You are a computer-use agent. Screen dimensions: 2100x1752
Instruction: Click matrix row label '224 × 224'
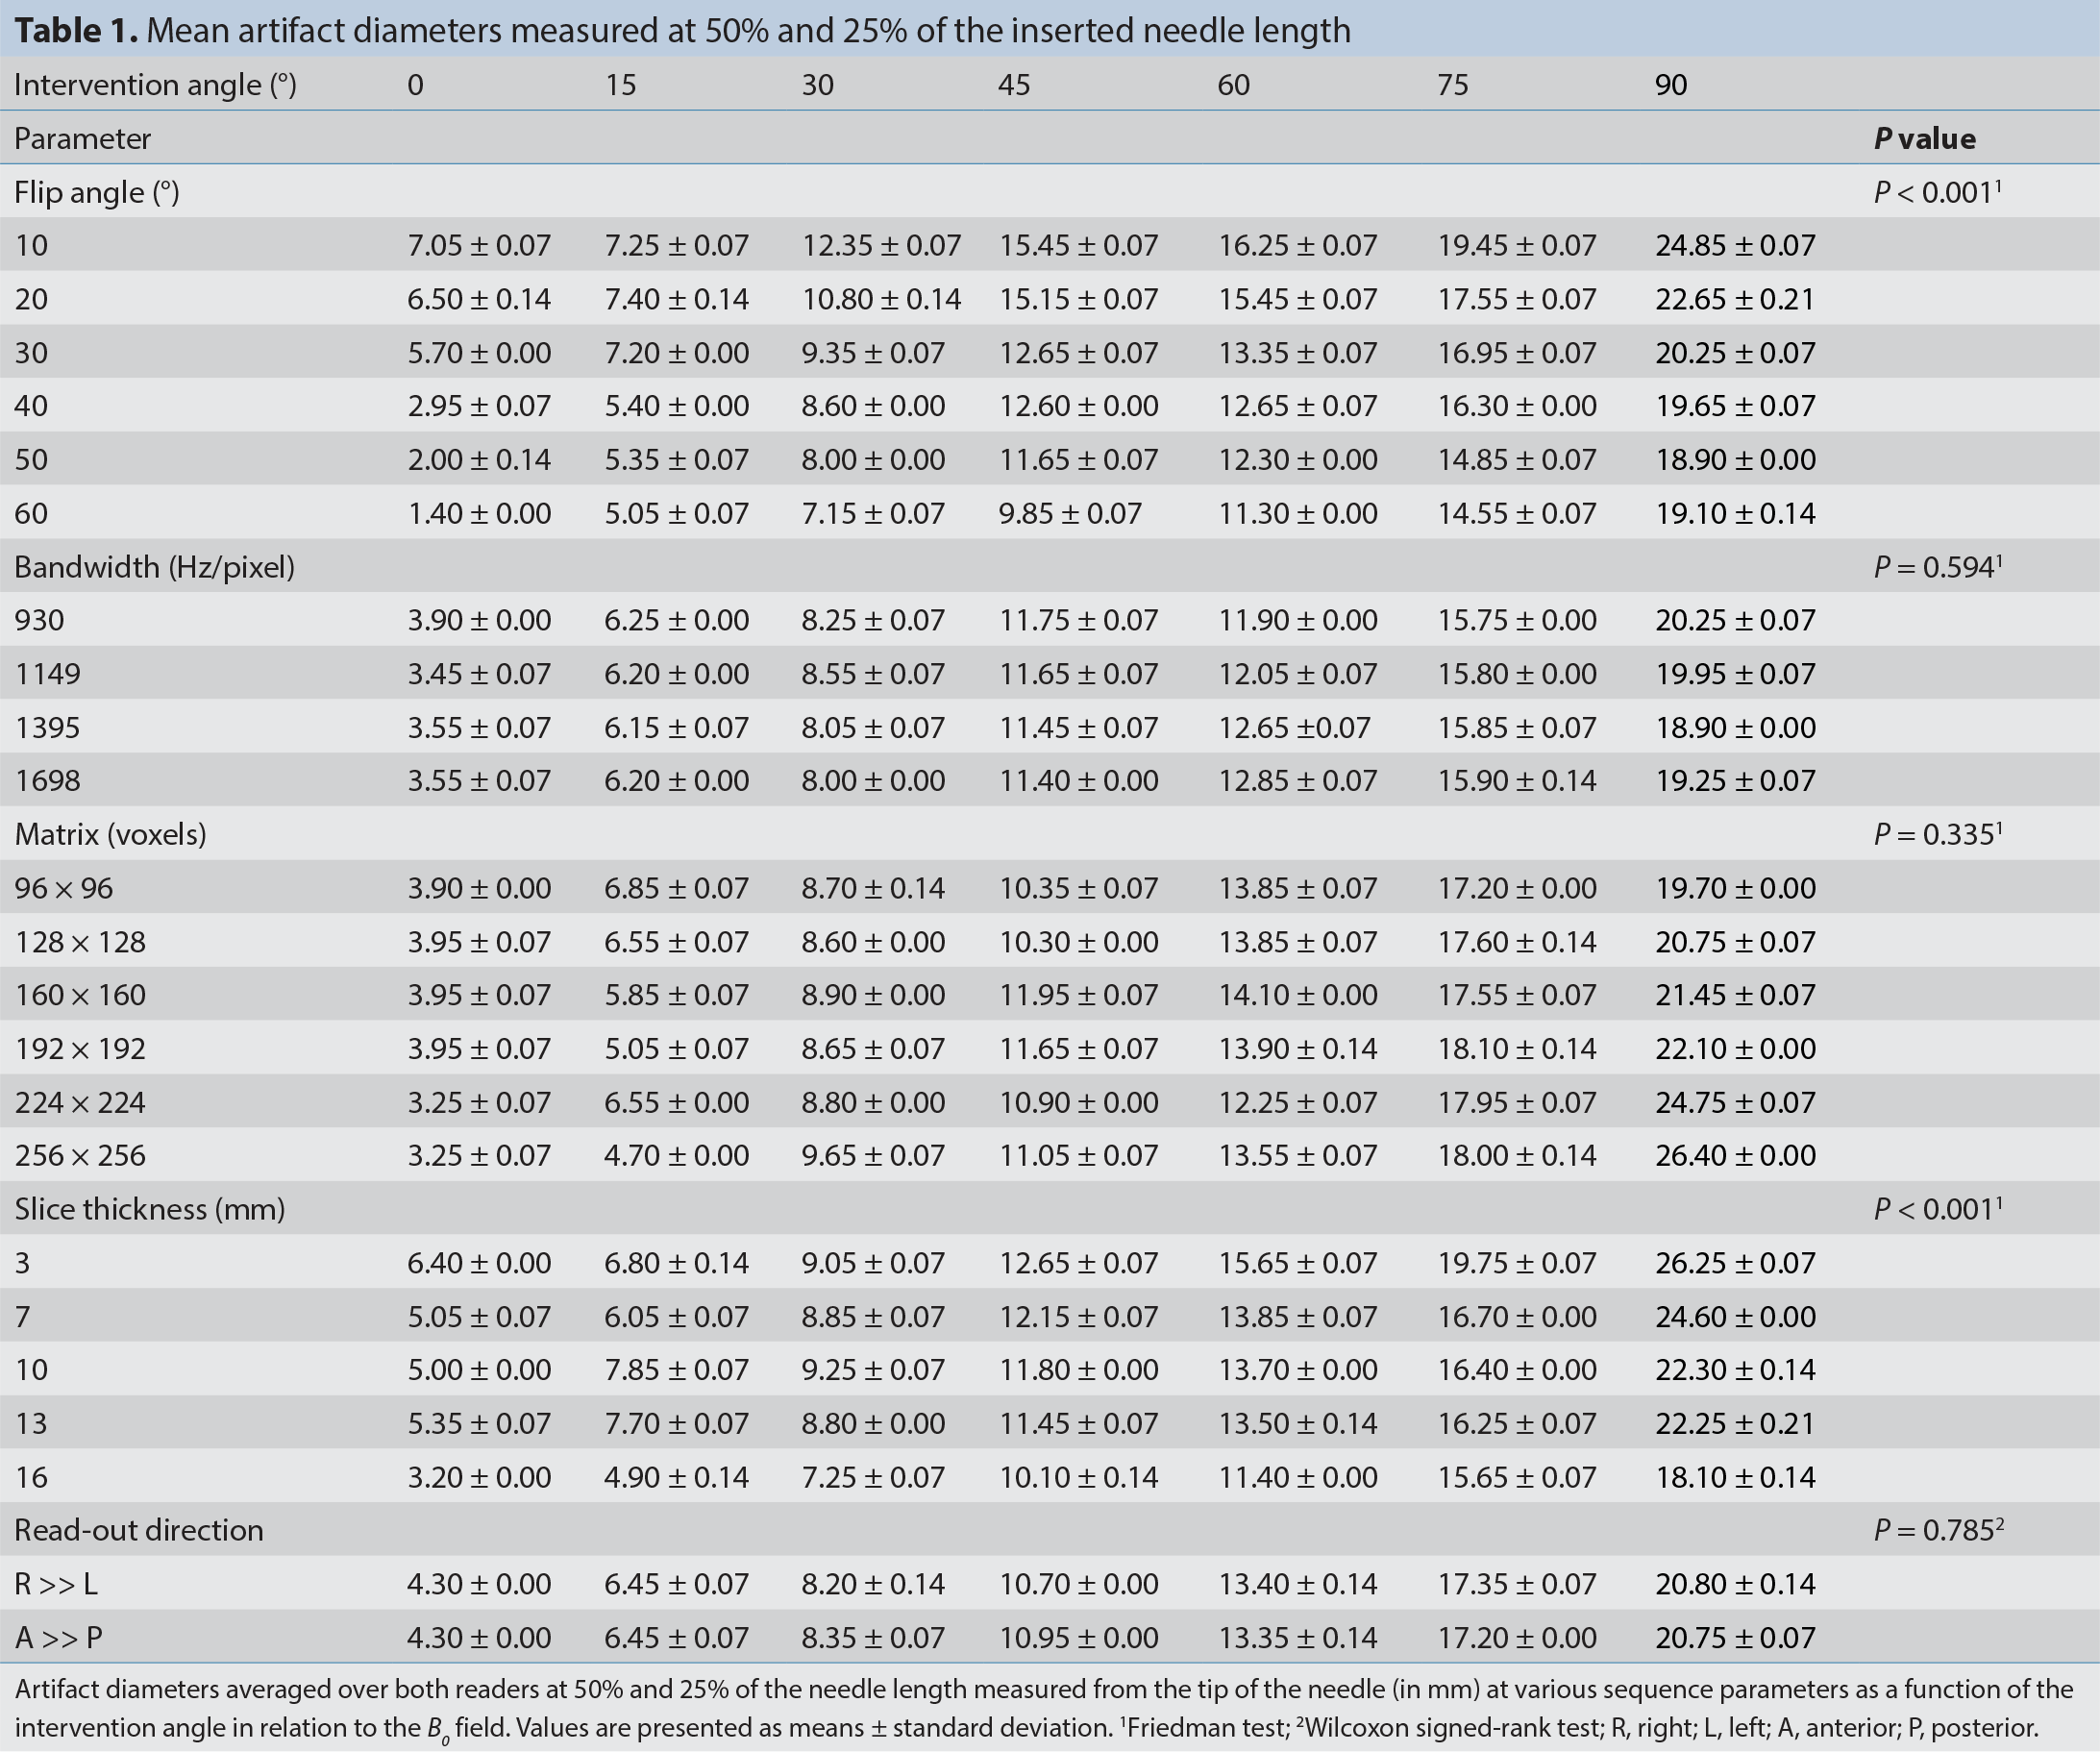coord(80,1103)
